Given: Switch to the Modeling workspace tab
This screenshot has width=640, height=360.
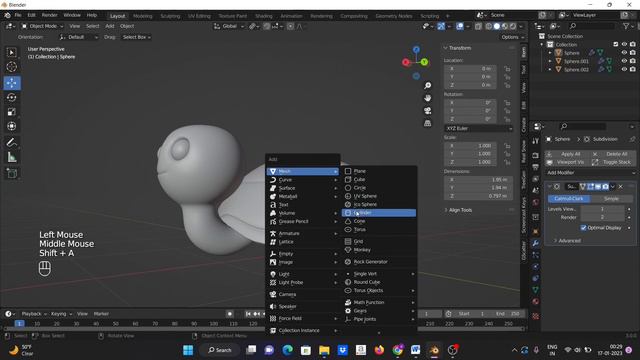Looking at the screenshot, I should tap(142, 16).
